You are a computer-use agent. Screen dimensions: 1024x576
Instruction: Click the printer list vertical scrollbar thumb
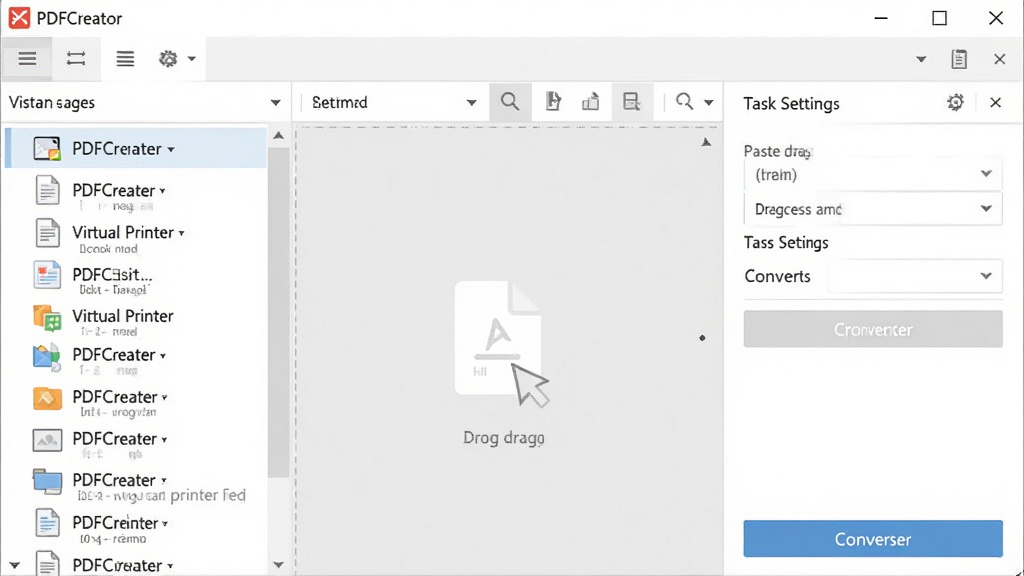tap(278, 312)
